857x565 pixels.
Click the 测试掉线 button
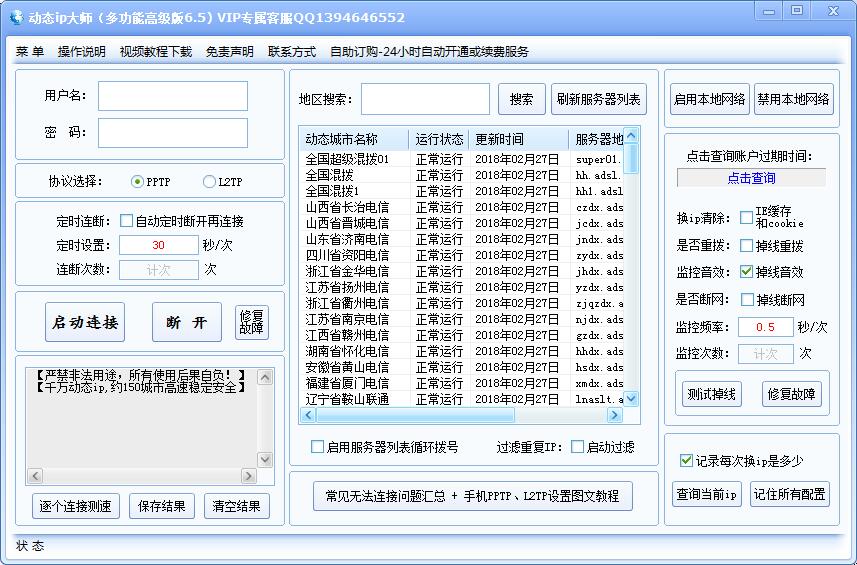(x=712, y=394)
